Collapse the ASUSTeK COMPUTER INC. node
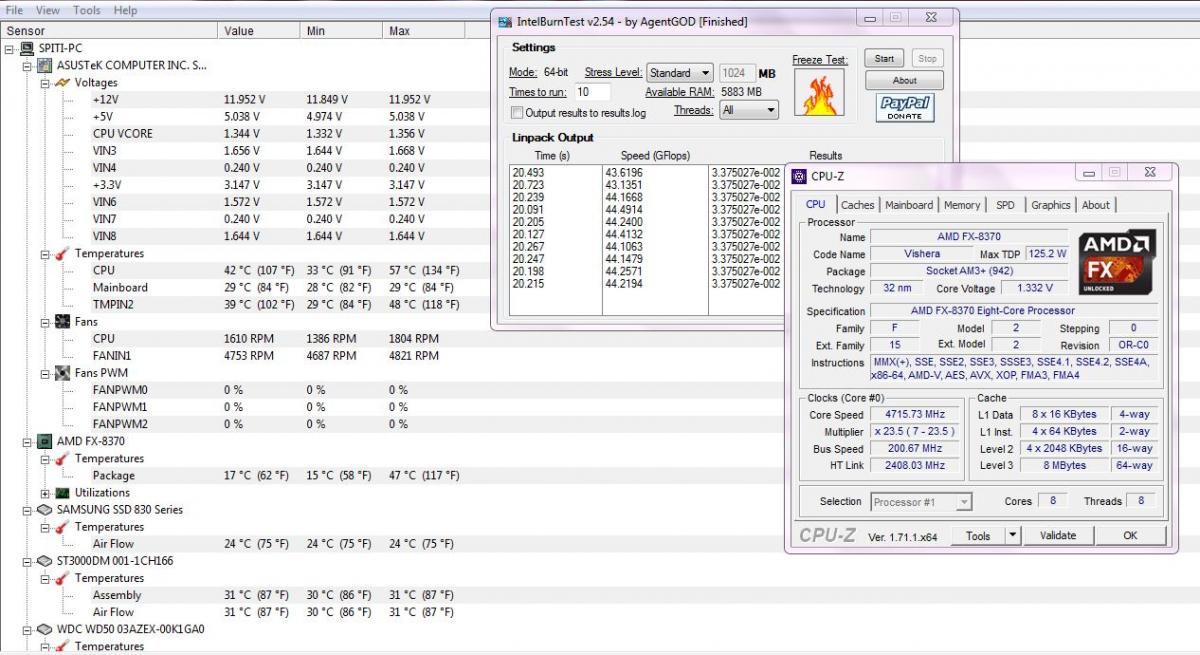The image size is (1200, 655). click(27, 65)
